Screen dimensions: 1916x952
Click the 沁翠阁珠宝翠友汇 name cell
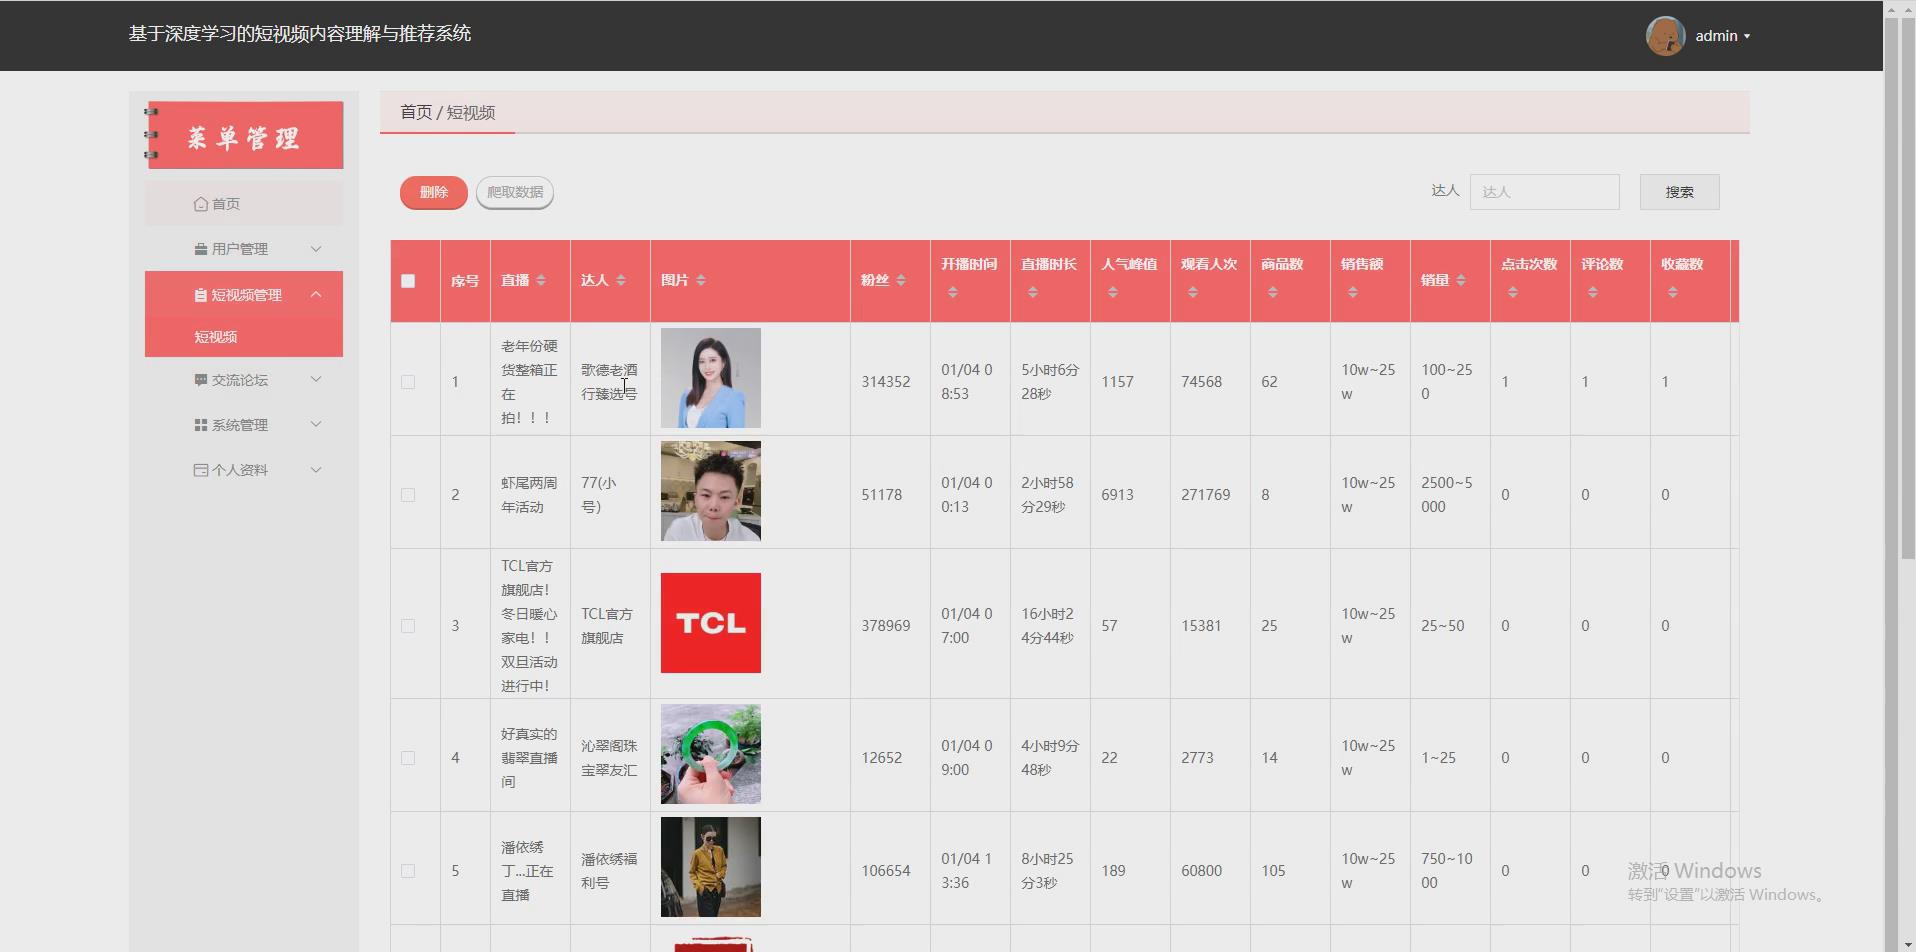(x=609, y=758)
